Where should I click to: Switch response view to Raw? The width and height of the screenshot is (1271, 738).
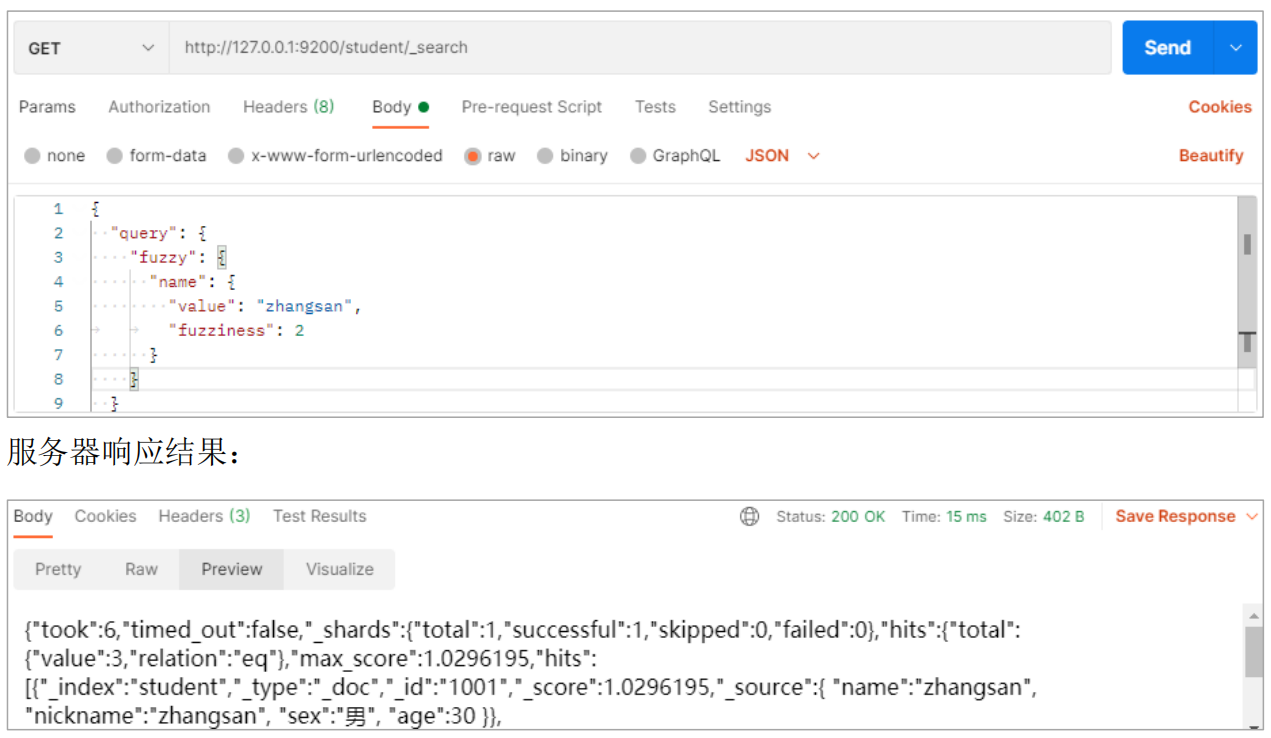141,569
